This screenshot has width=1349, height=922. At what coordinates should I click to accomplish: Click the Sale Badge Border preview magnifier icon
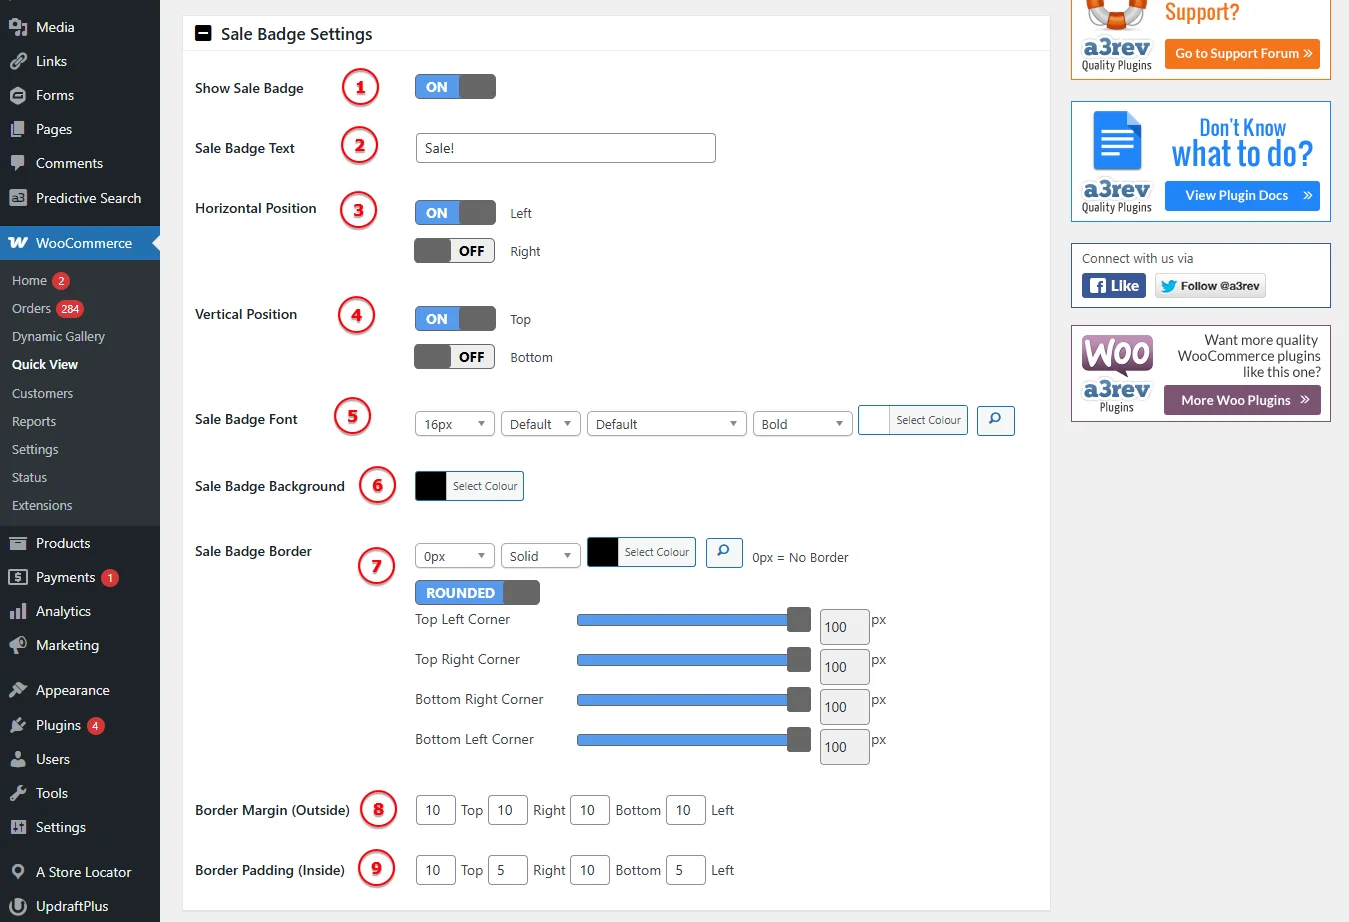click(x=724, y=552)
